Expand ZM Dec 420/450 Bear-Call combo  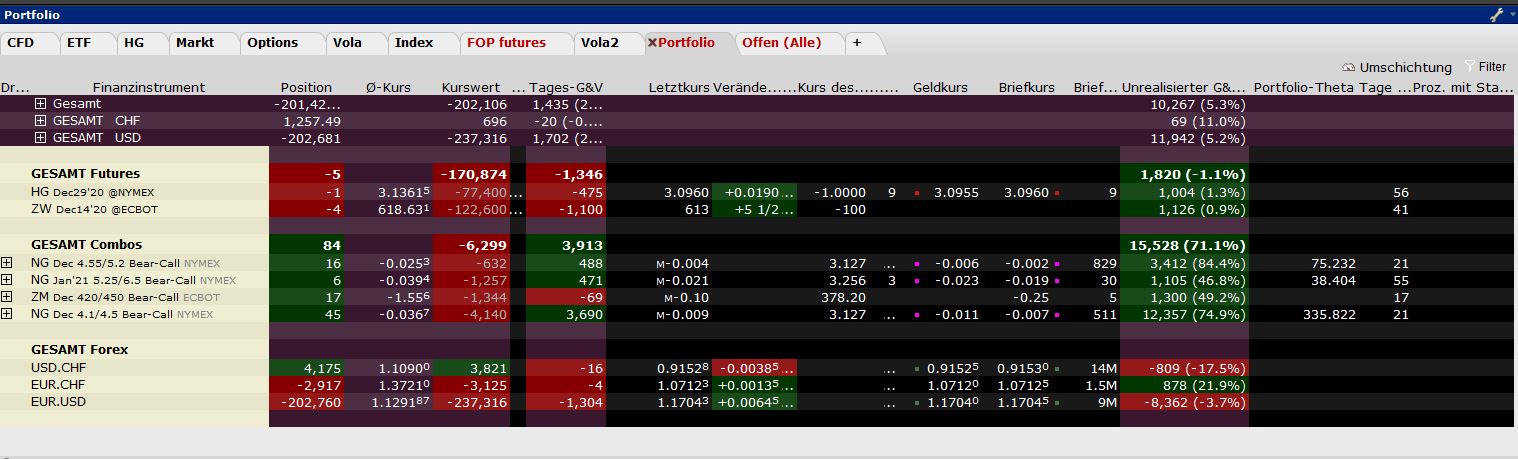pos(7,297)
